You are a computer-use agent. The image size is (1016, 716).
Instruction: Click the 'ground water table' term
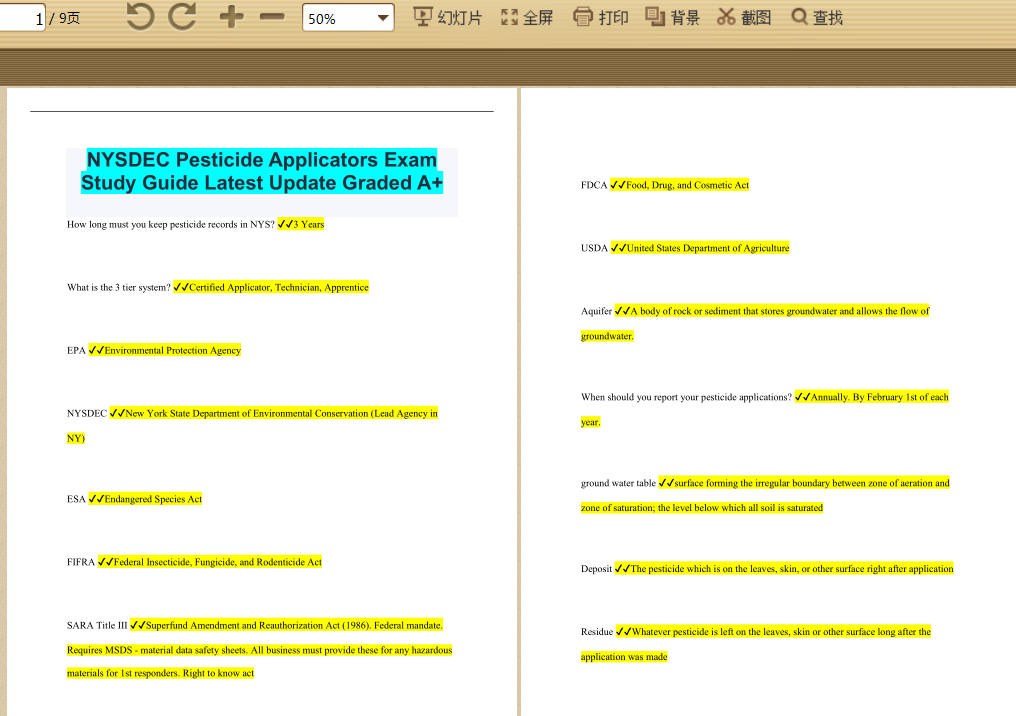coord(618,483)
